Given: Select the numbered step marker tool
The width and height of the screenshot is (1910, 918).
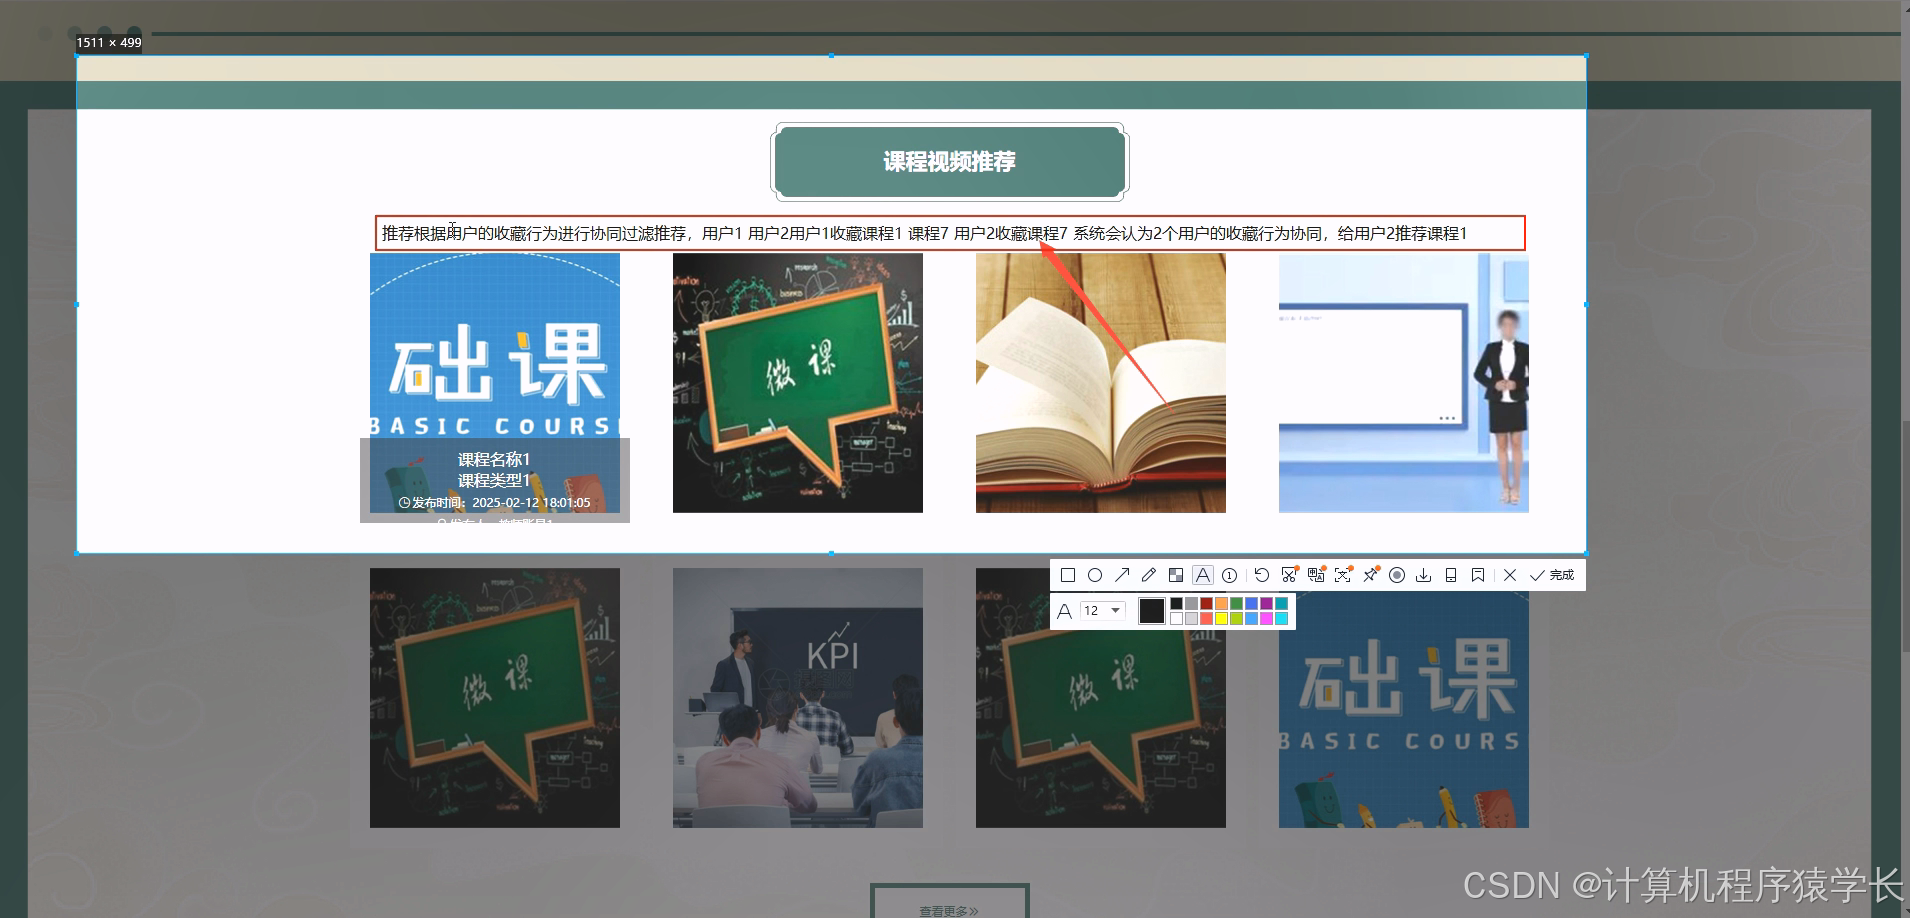Looking at the screenshot, I should 1229,575.
